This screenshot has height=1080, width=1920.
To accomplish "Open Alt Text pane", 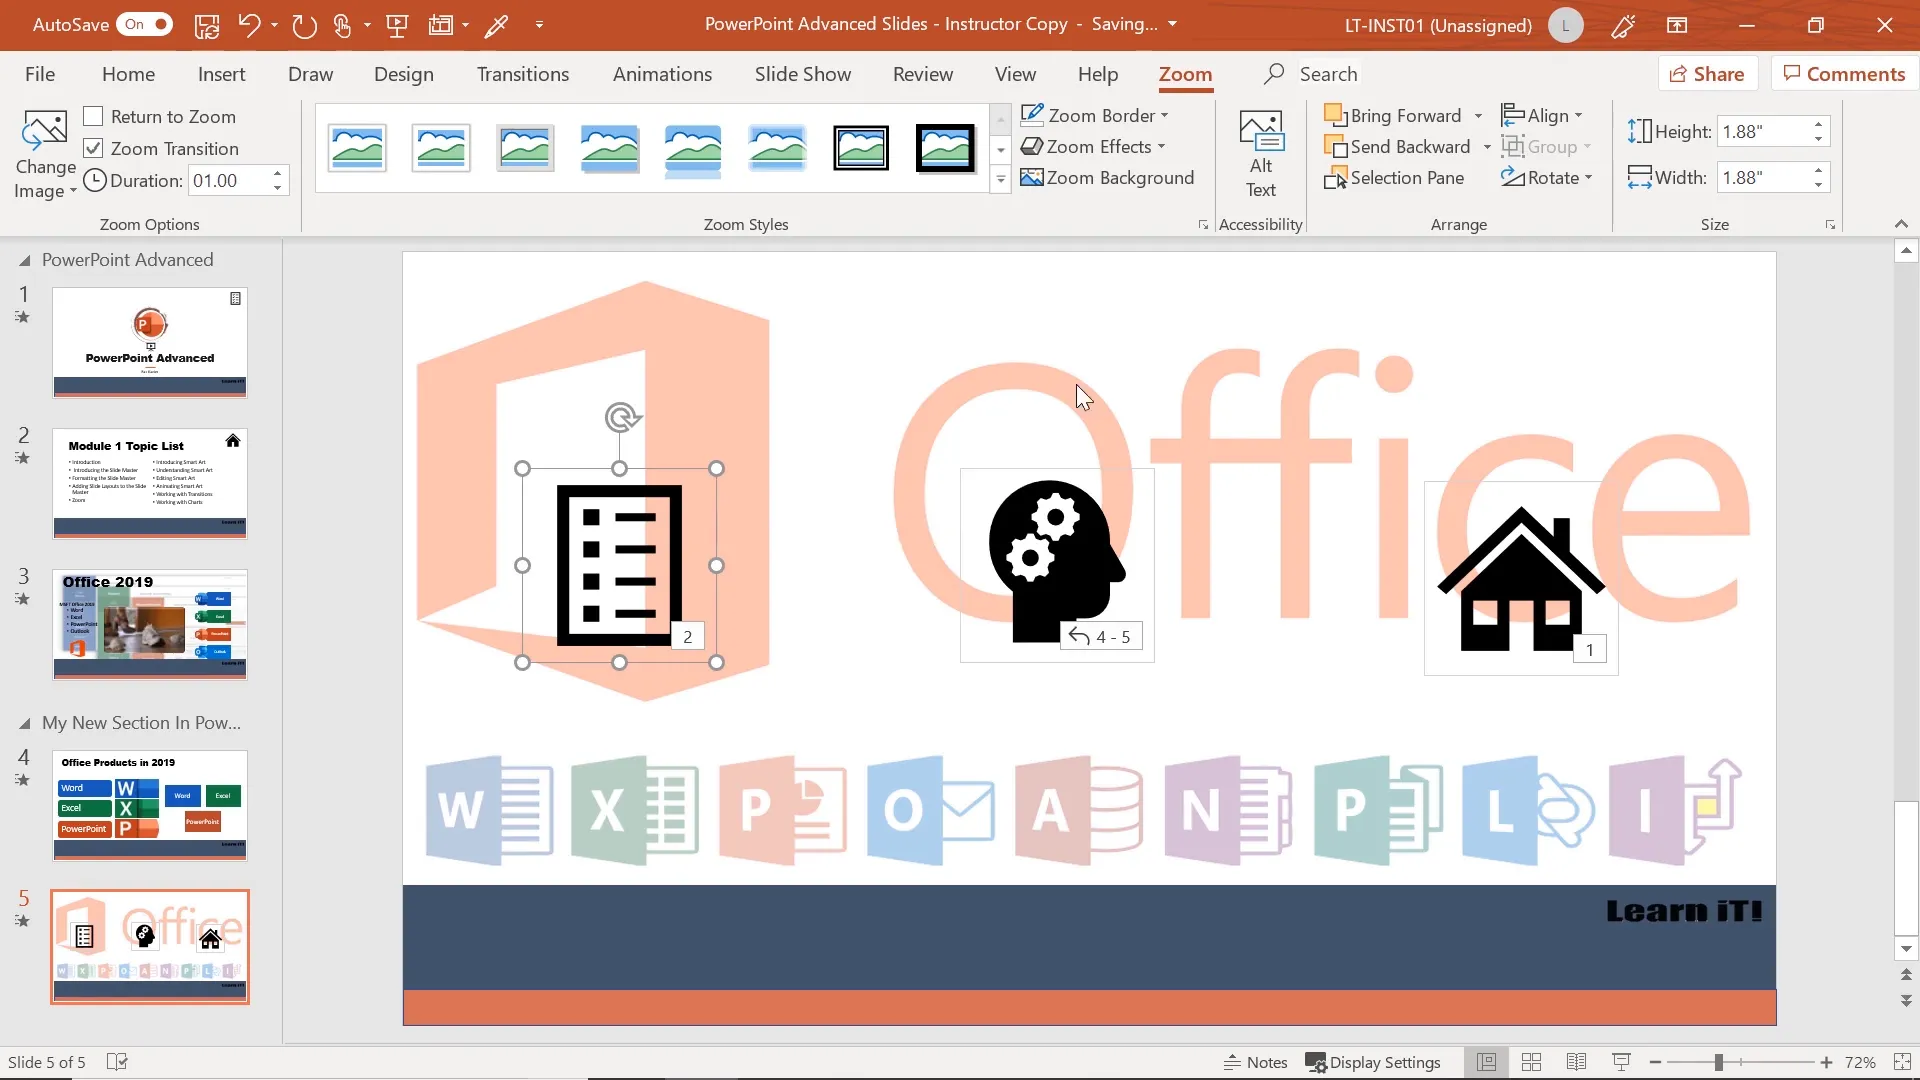I will [x=1261, y=155].
